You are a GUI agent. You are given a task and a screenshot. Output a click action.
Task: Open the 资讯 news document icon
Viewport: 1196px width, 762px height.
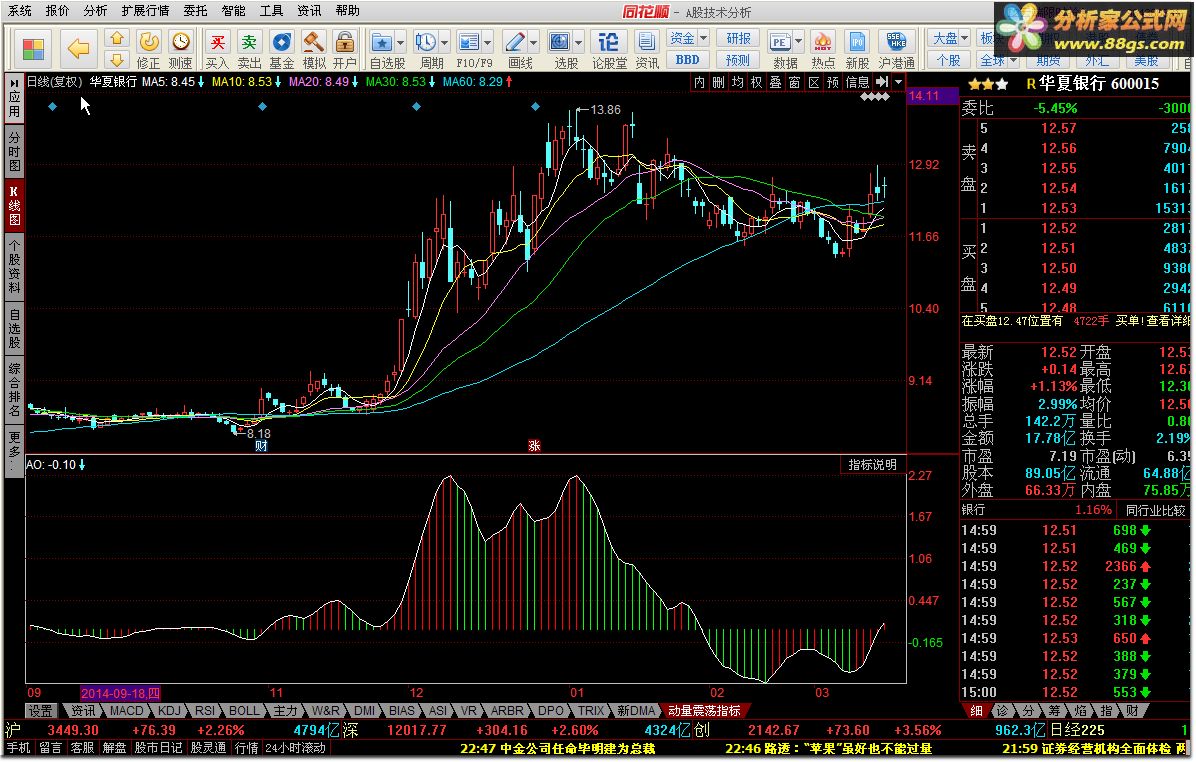click(647, 42)
